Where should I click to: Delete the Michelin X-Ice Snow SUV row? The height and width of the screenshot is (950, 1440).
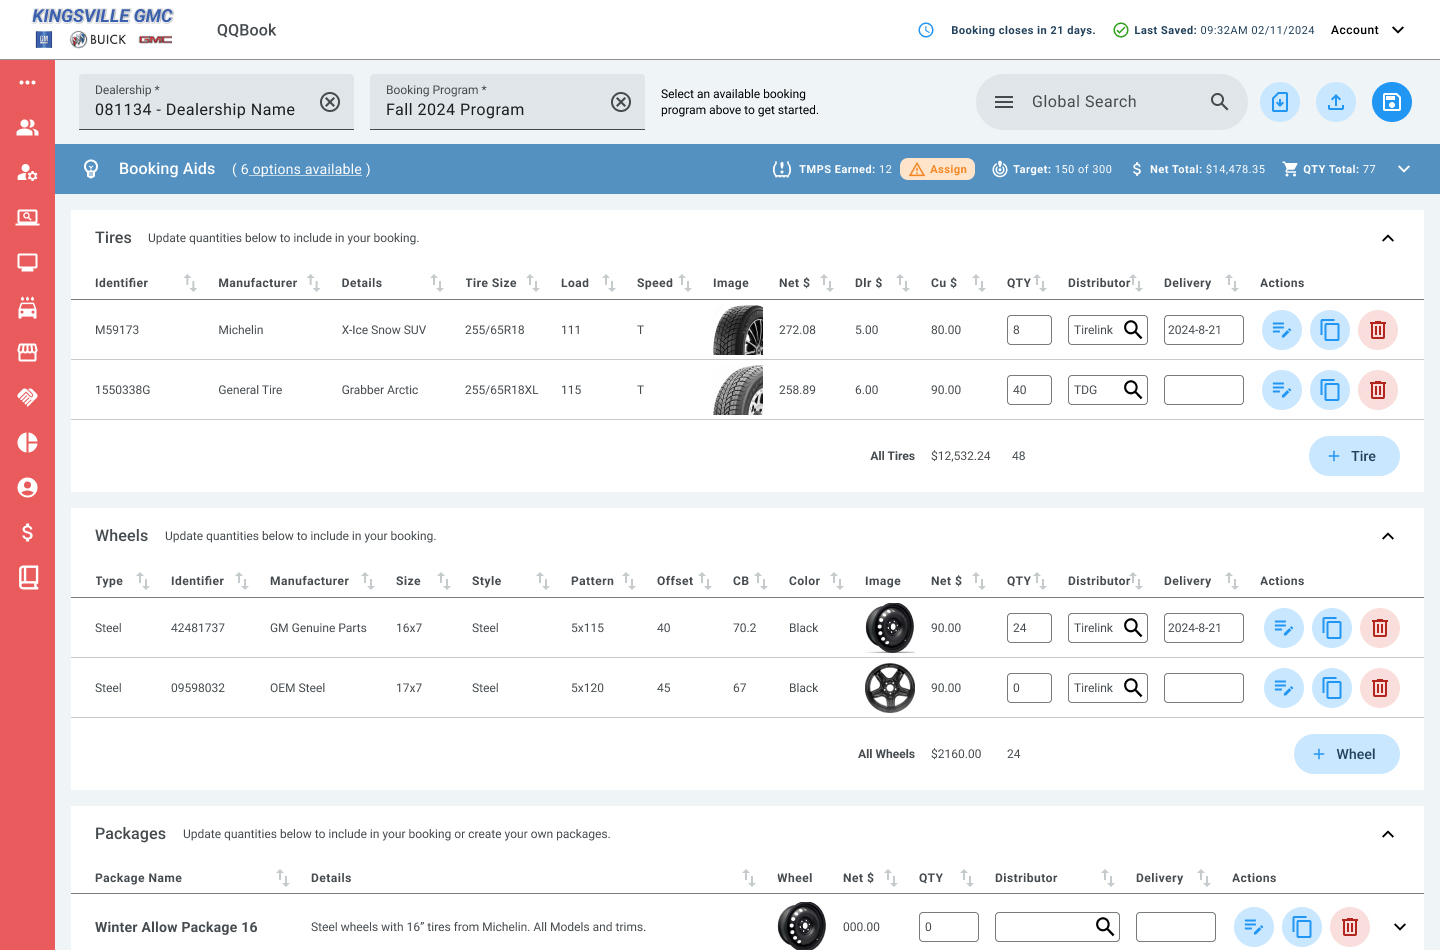(1377, 330)
